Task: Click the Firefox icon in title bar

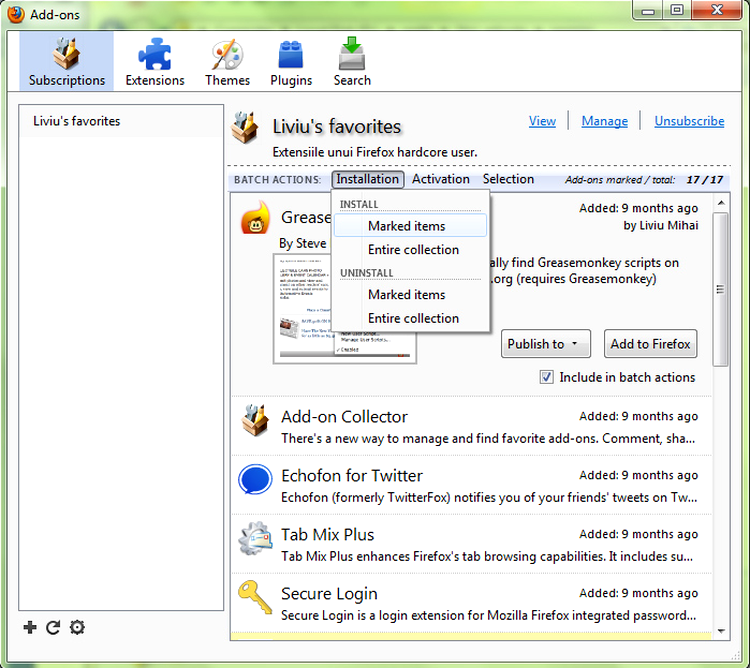Action: [x=15, y=14]
